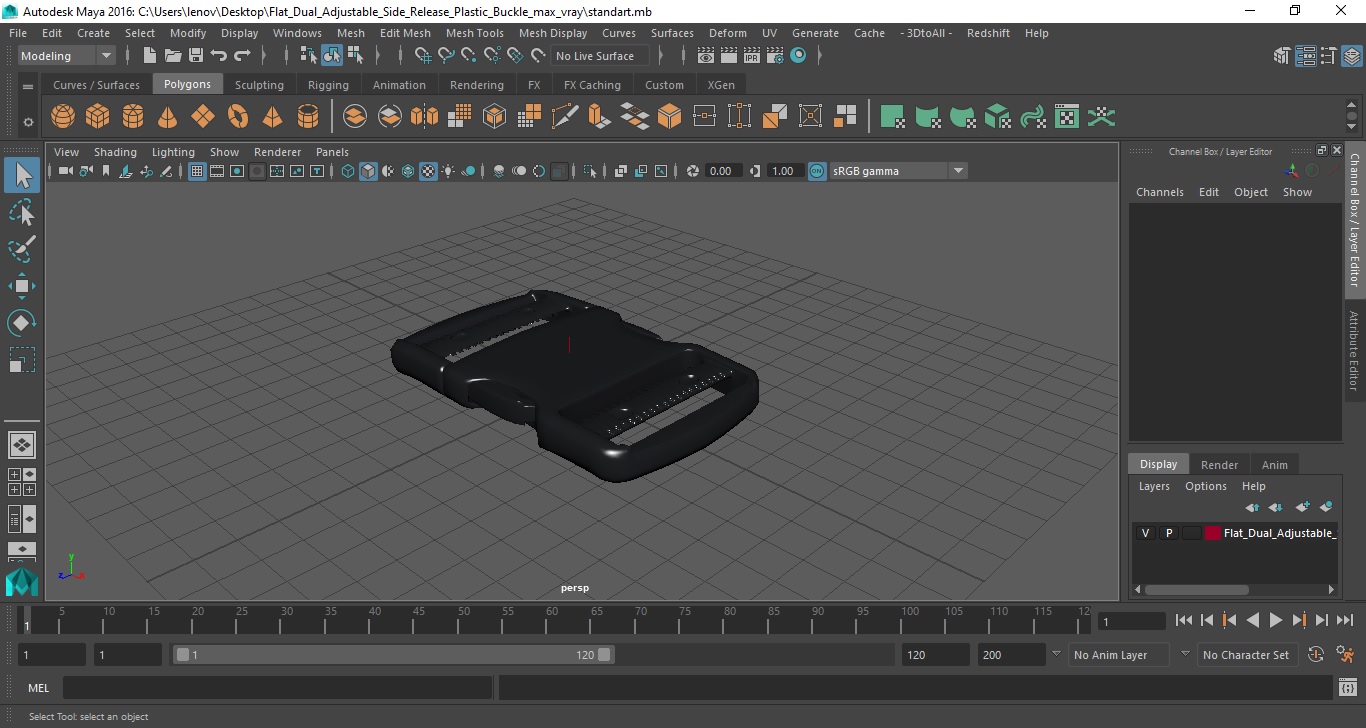Toggle the auto keyframe button

click(x=1316, y=655)
